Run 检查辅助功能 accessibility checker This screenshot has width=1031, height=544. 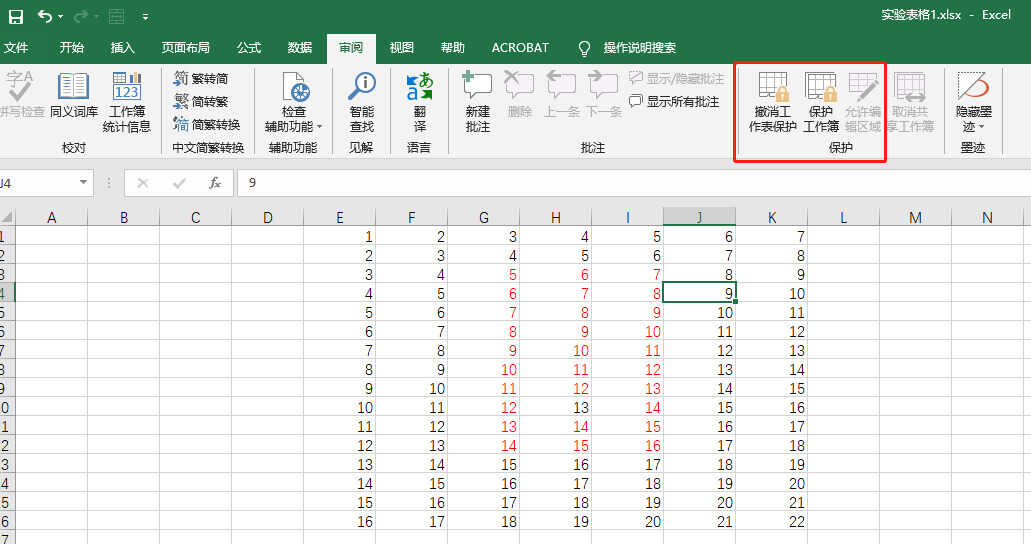pos(293,102)
